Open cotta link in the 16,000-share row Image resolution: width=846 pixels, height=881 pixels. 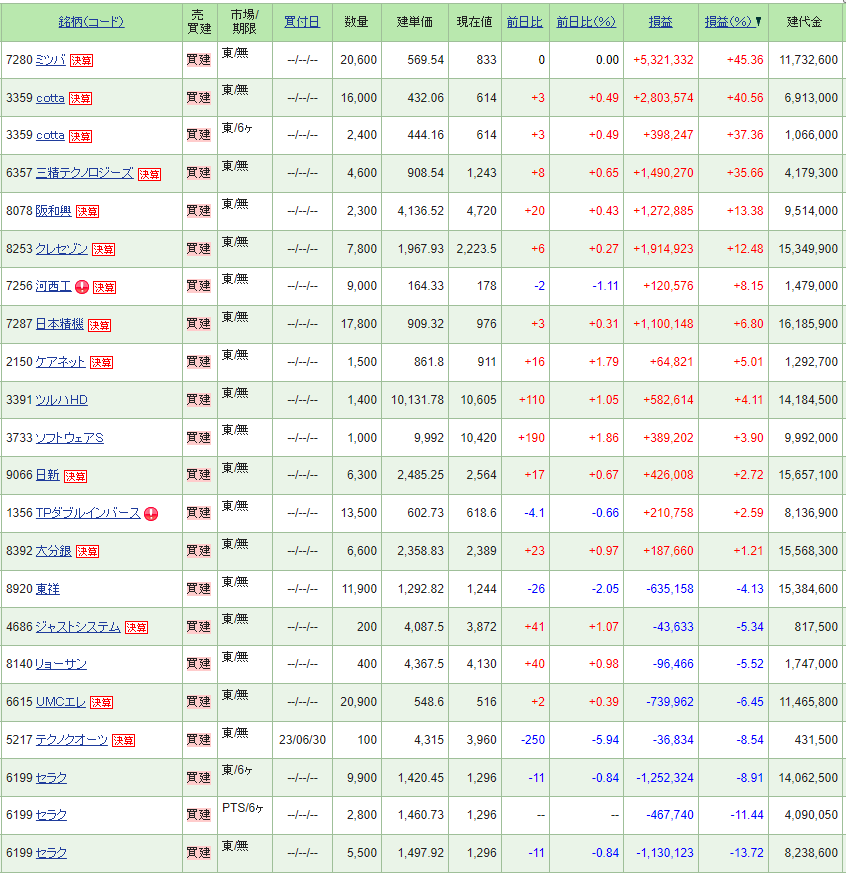[x=50, y=98]
